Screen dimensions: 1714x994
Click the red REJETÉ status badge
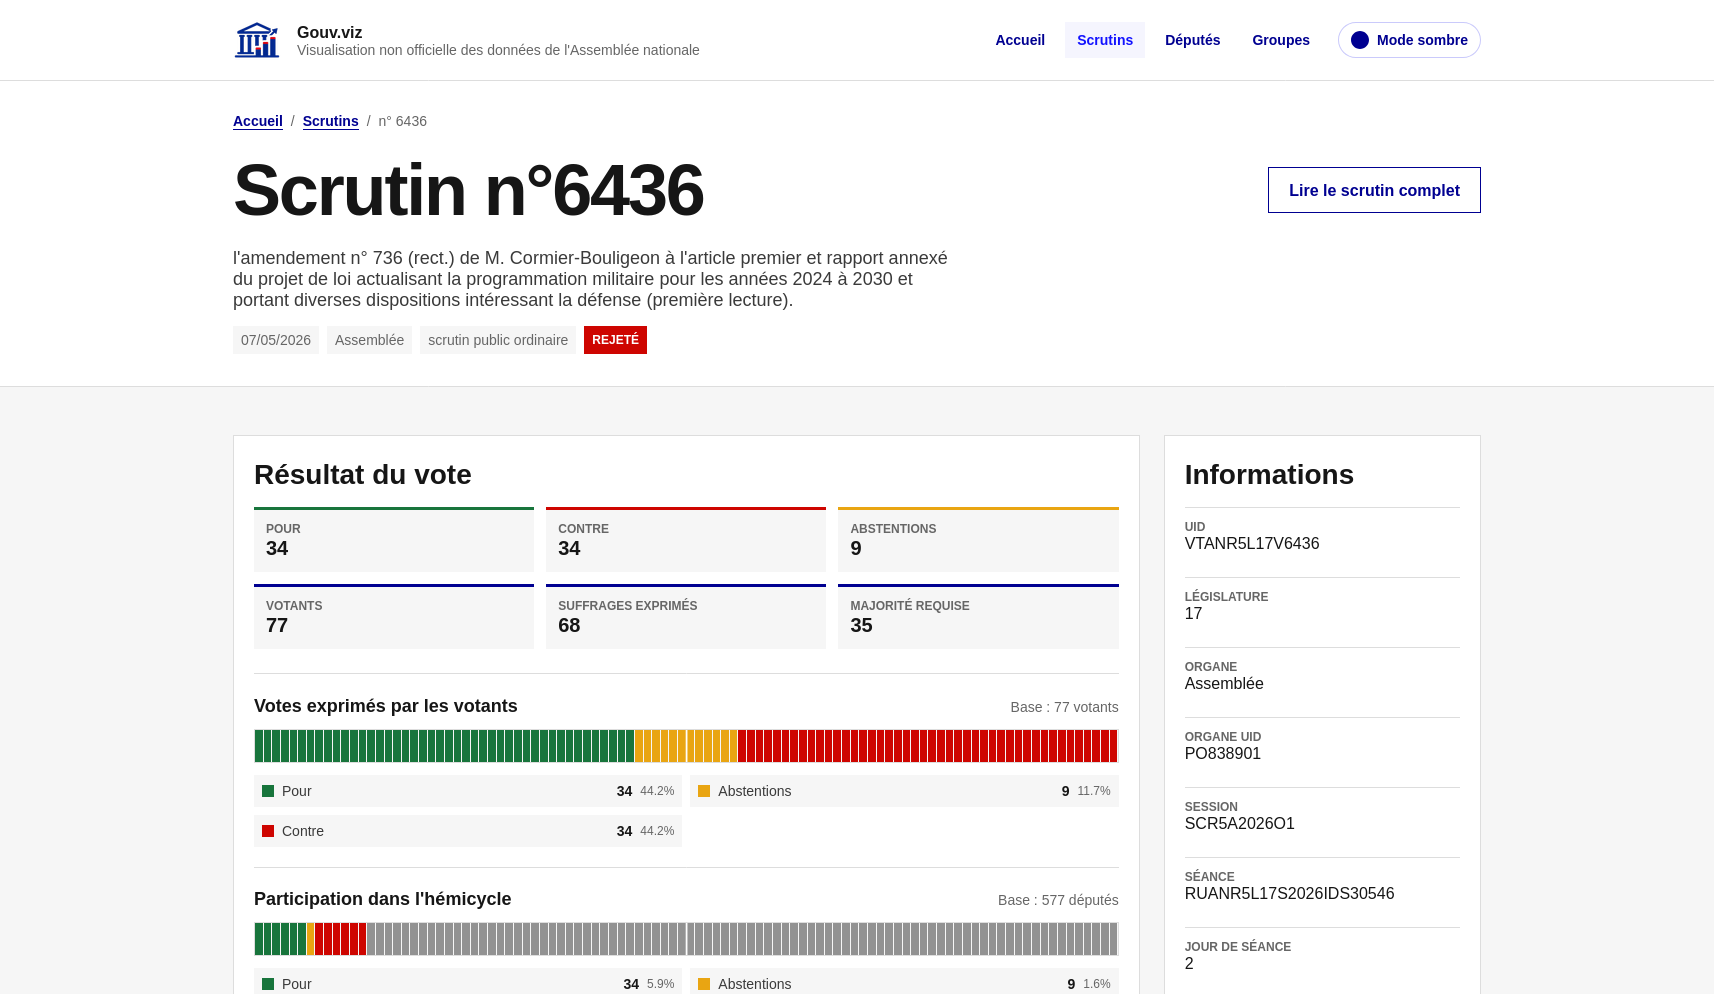click(615, 340)
